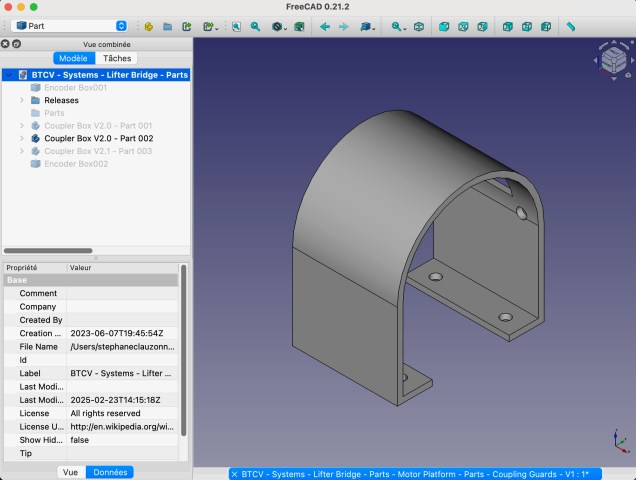Viewport: 636px width, 480px height.
Task: Open the draw style dropdown
Action: point(281,26)
